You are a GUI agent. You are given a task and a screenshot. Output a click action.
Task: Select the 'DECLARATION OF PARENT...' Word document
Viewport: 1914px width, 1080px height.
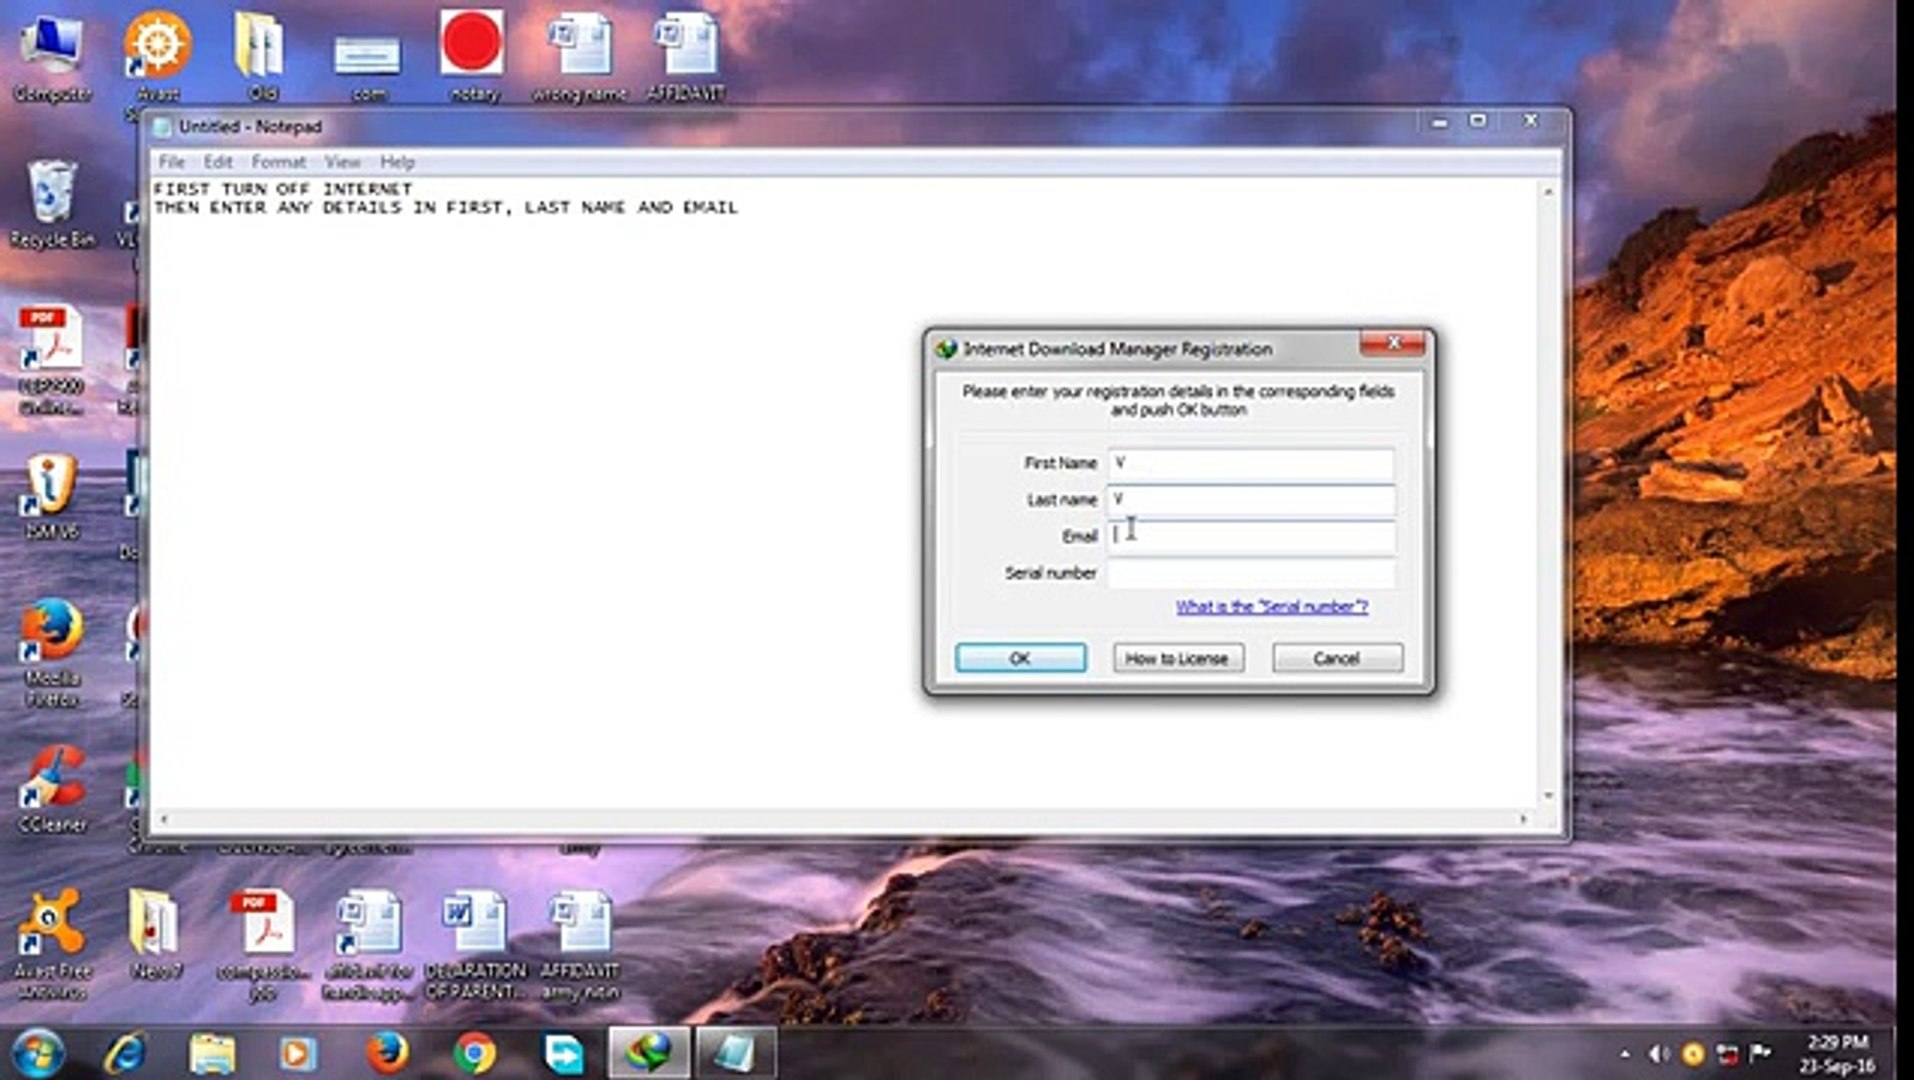(474, 944)
